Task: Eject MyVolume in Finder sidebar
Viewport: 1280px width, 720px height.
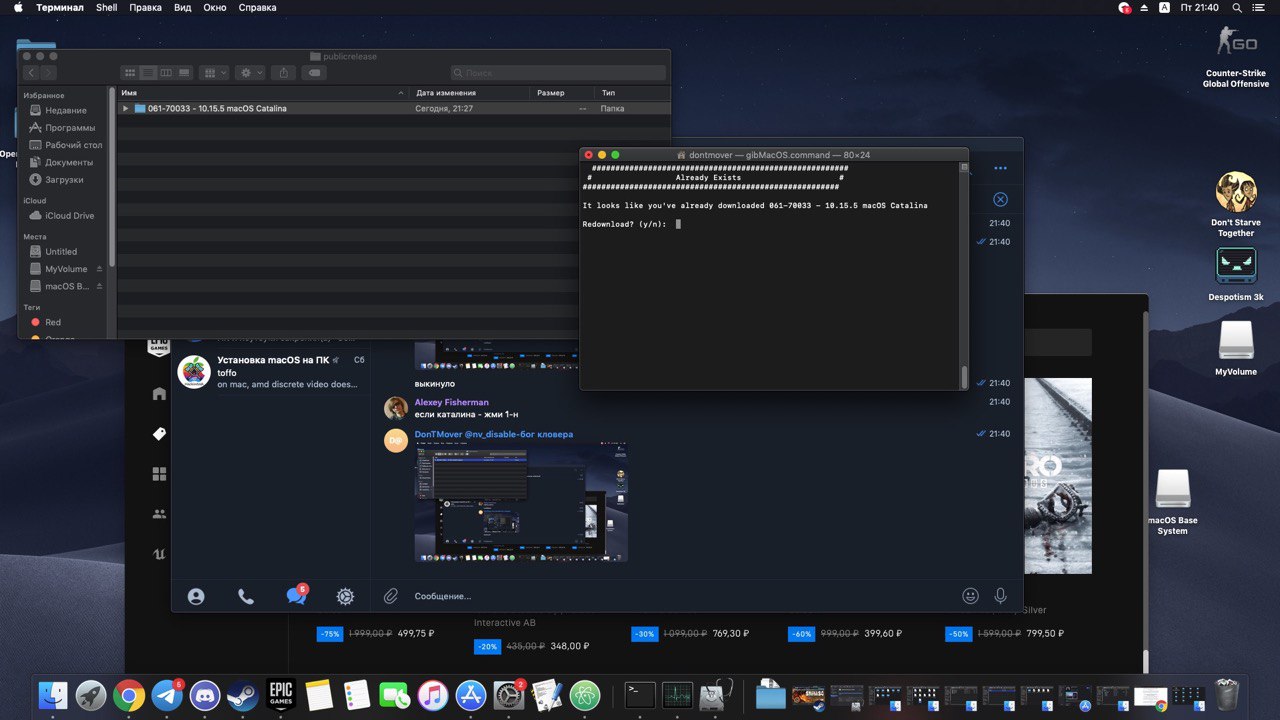Action: 99,269
